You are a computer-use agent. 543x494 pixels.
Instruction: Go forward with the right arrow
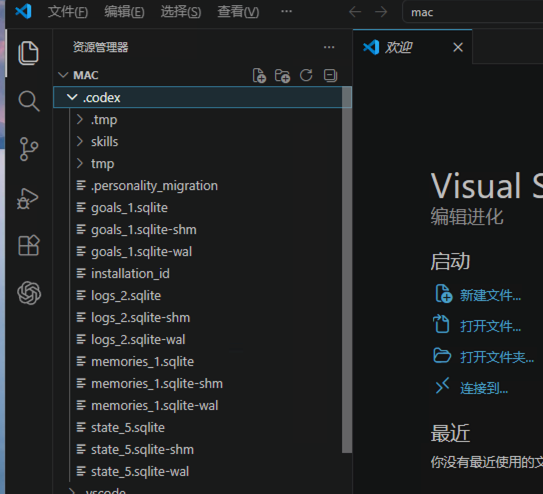[x=381, y=12]
